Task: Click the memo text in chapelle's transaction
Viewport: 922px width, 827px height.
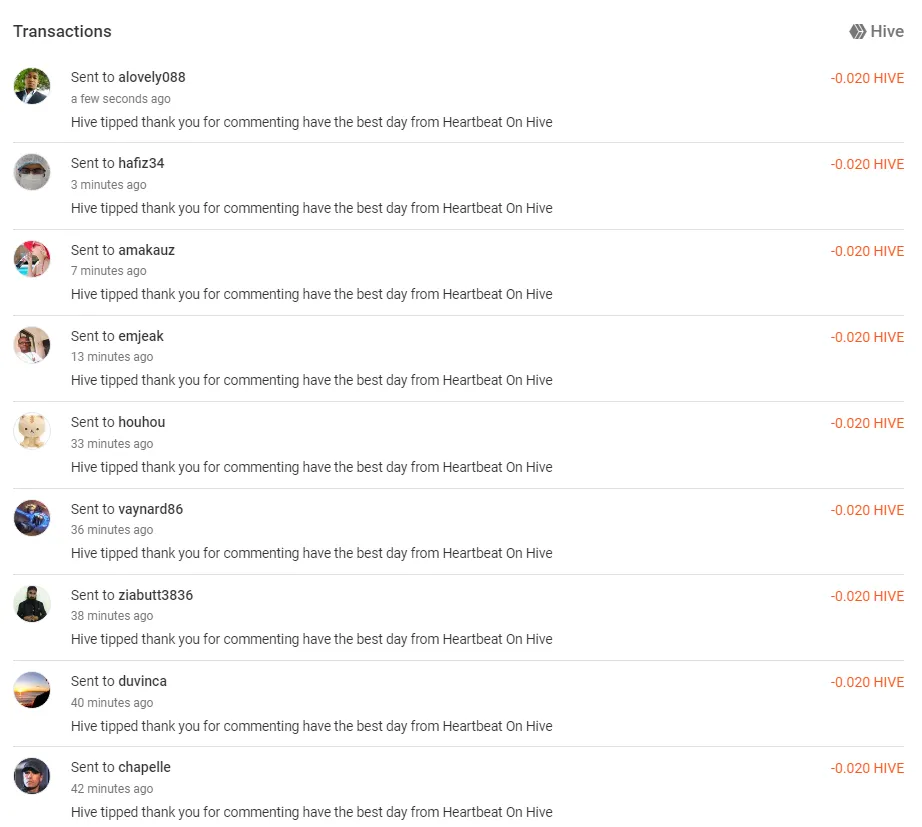Action: [312, 812]
